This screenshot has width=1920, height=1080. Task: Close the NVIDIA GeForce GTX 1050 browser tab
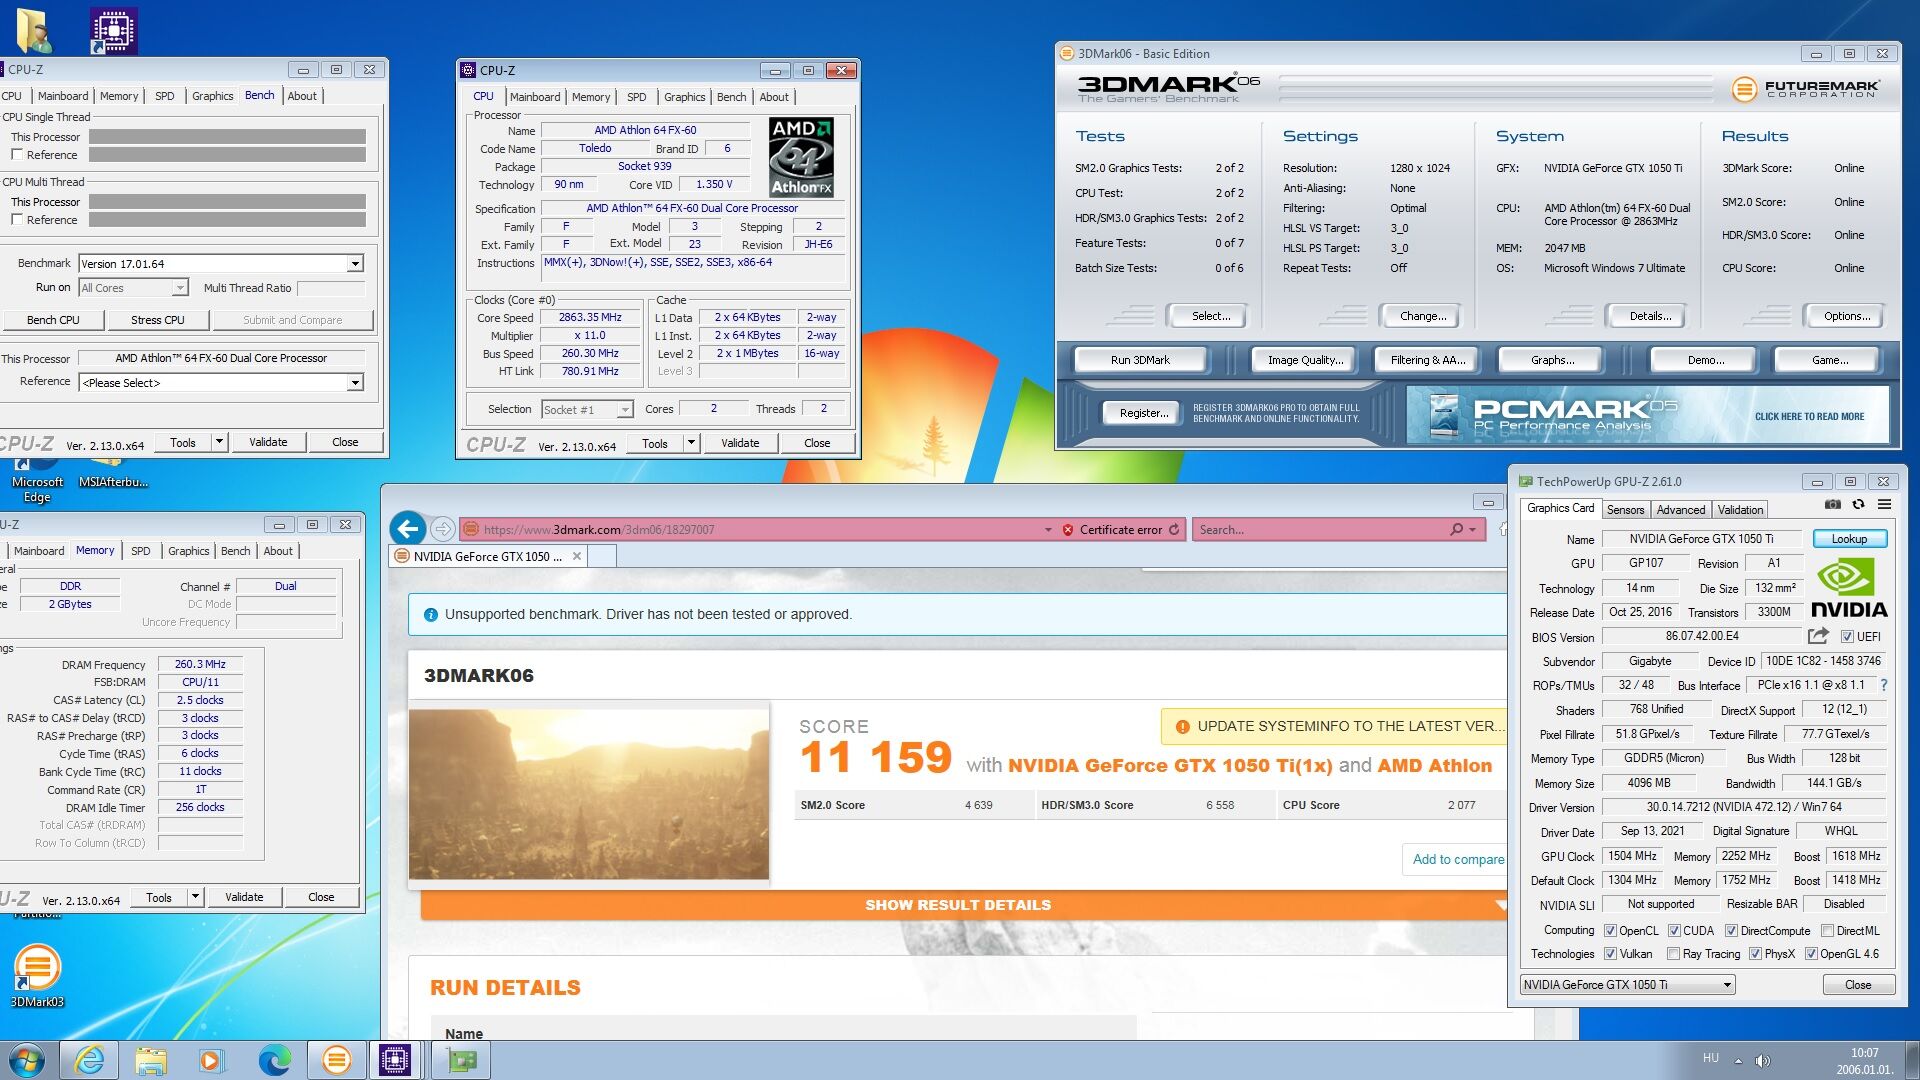[x=577, y=557]
